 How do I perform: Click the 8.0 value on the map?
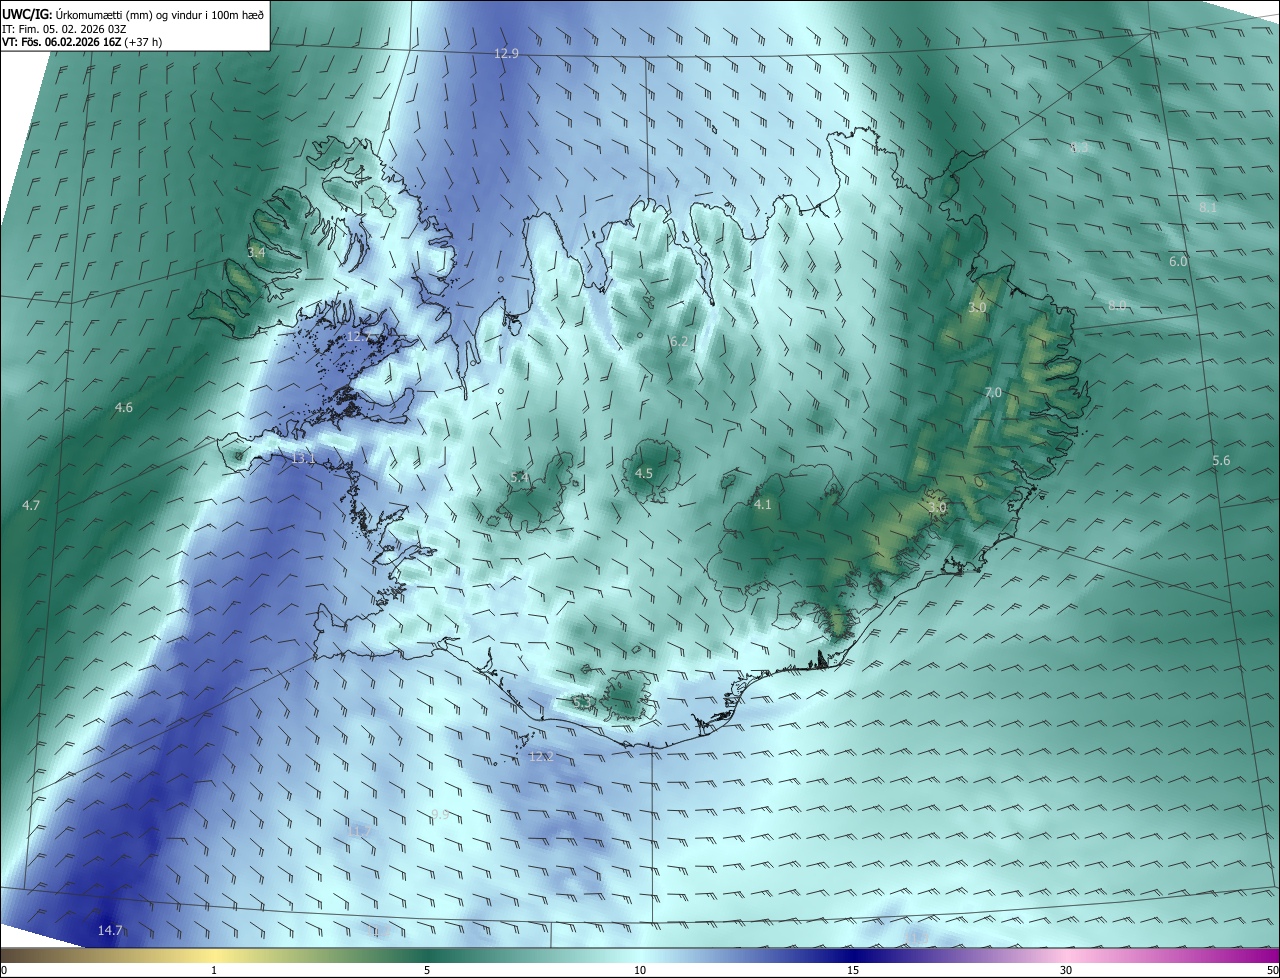click(1117, 305)
